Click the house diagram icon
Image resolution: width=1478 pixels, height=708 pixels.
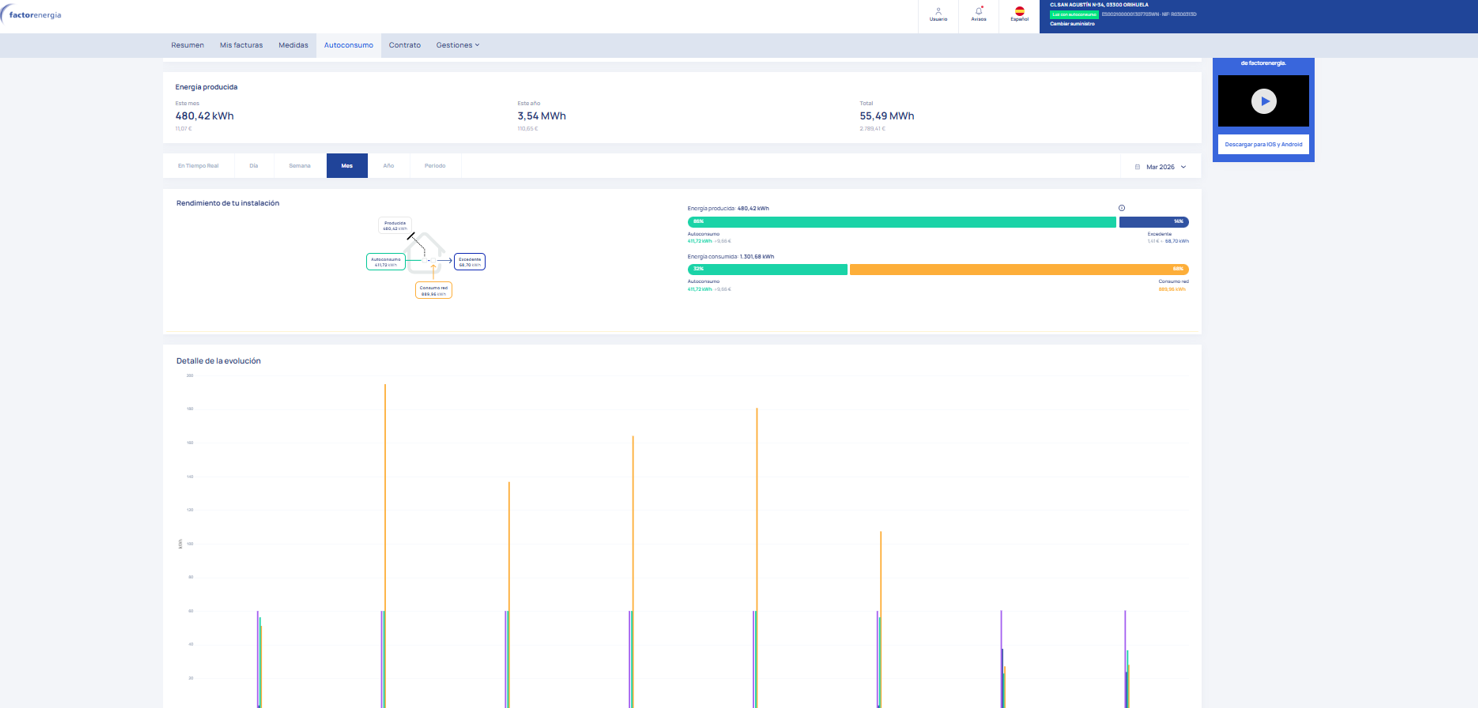[425, 254]
